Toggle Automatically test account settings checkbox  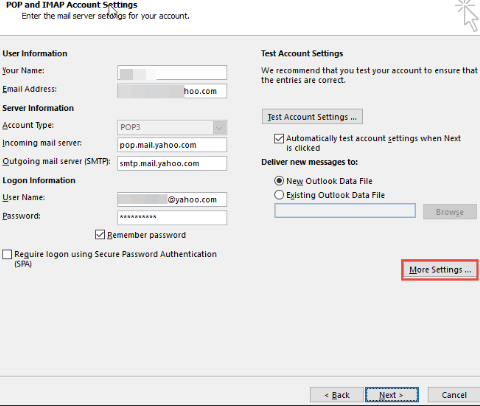click(279, 138)
